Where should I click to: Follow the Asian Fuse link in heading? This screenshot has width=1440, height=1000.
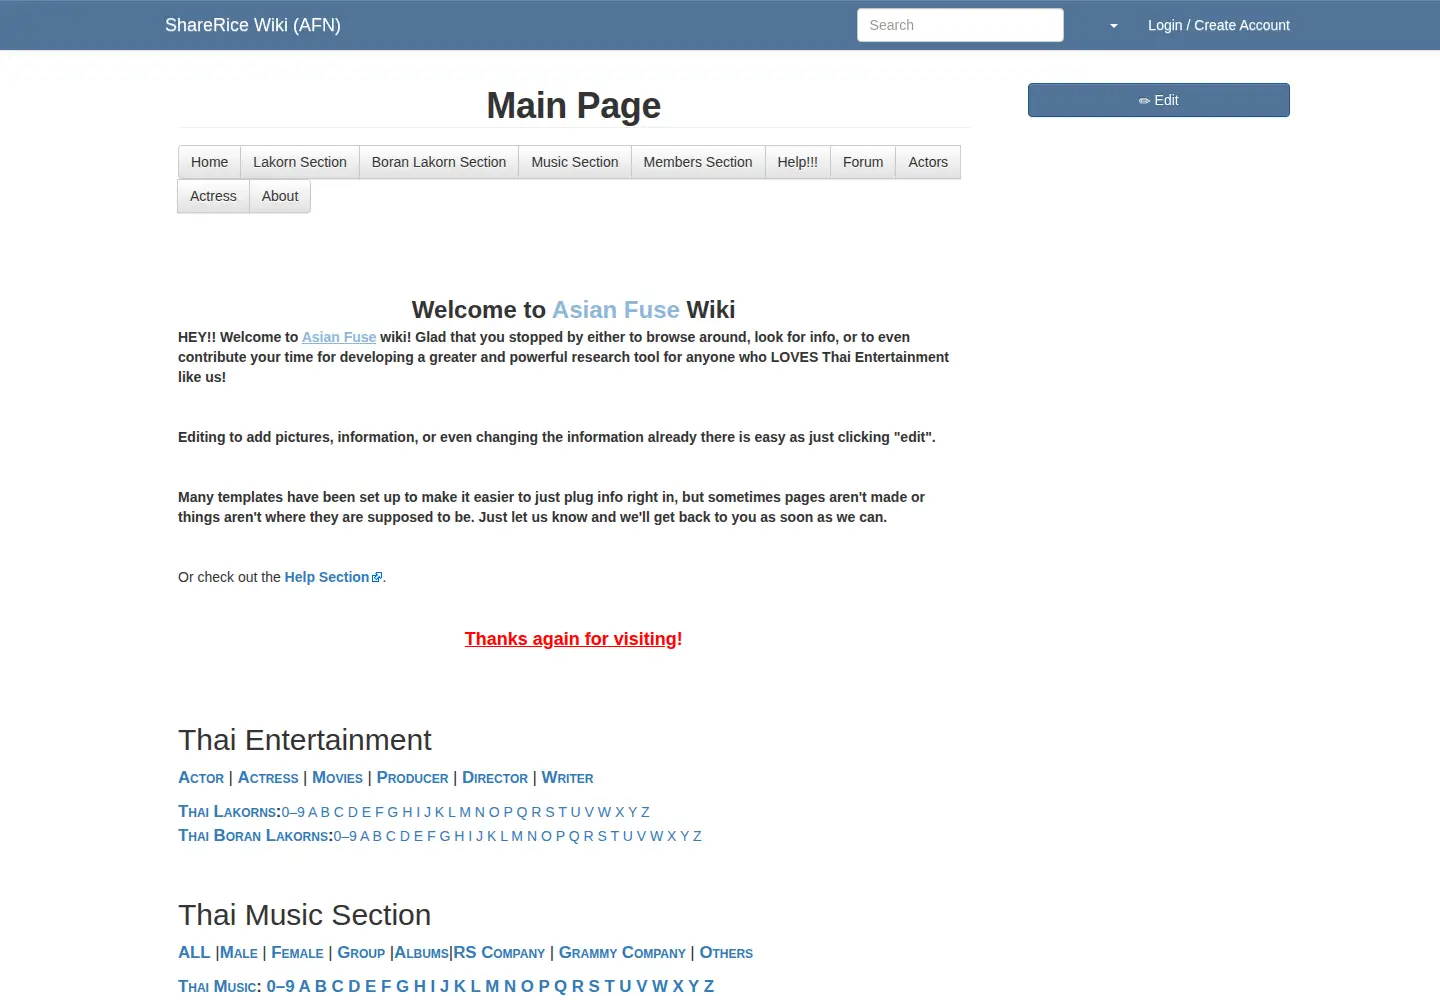point(615,310)
